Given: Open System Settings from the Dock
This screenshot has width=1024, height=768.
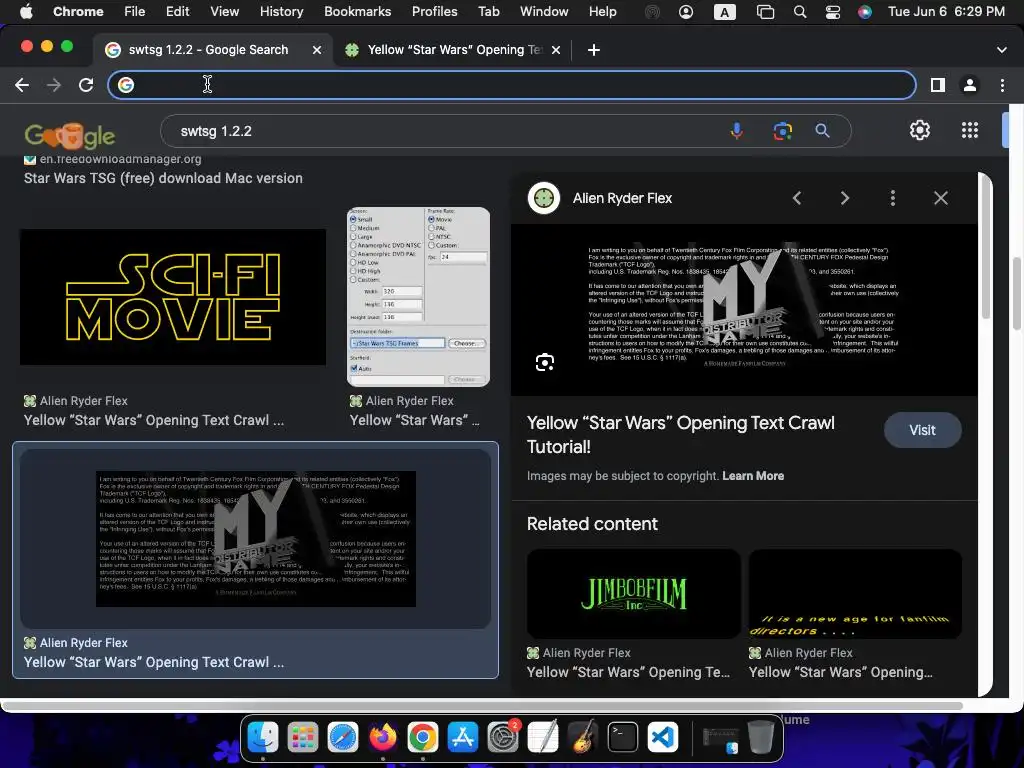Looking at the screenshot, I should (x=503, y=738).
